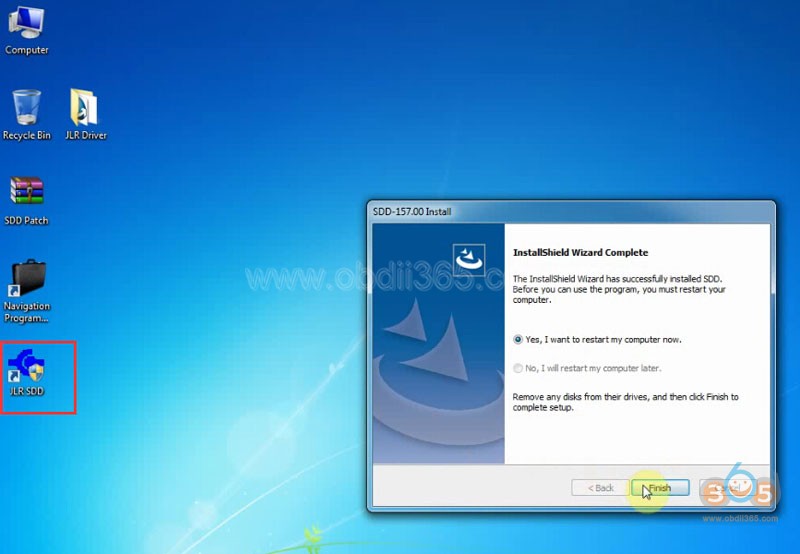The image size is (800, 554).
Task: Click the Back button in installer
Action: 600,488
